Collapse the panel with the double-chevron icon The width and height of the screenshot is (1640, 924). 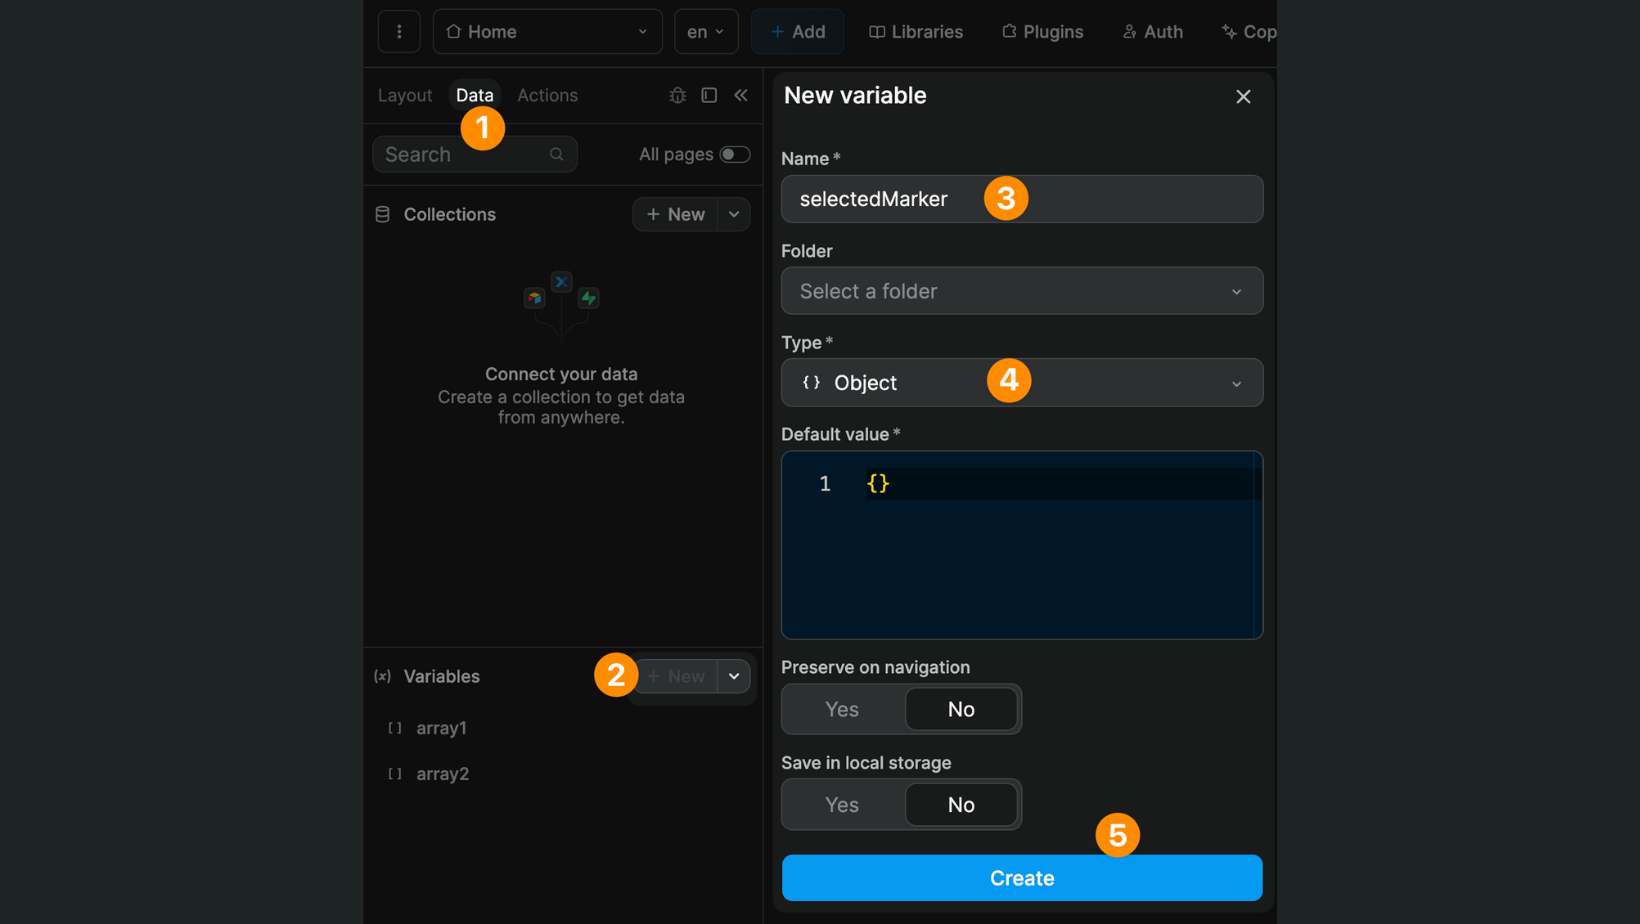[741, 95]
